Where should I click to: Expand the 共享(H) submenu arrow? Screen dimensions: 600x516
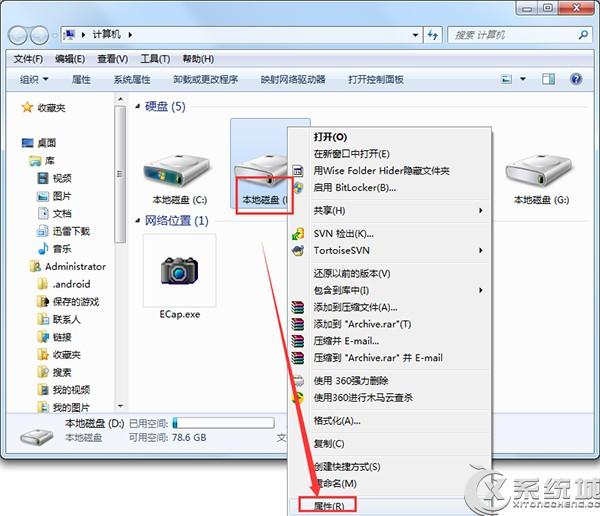pyautogui.click(x=481, y=211)
